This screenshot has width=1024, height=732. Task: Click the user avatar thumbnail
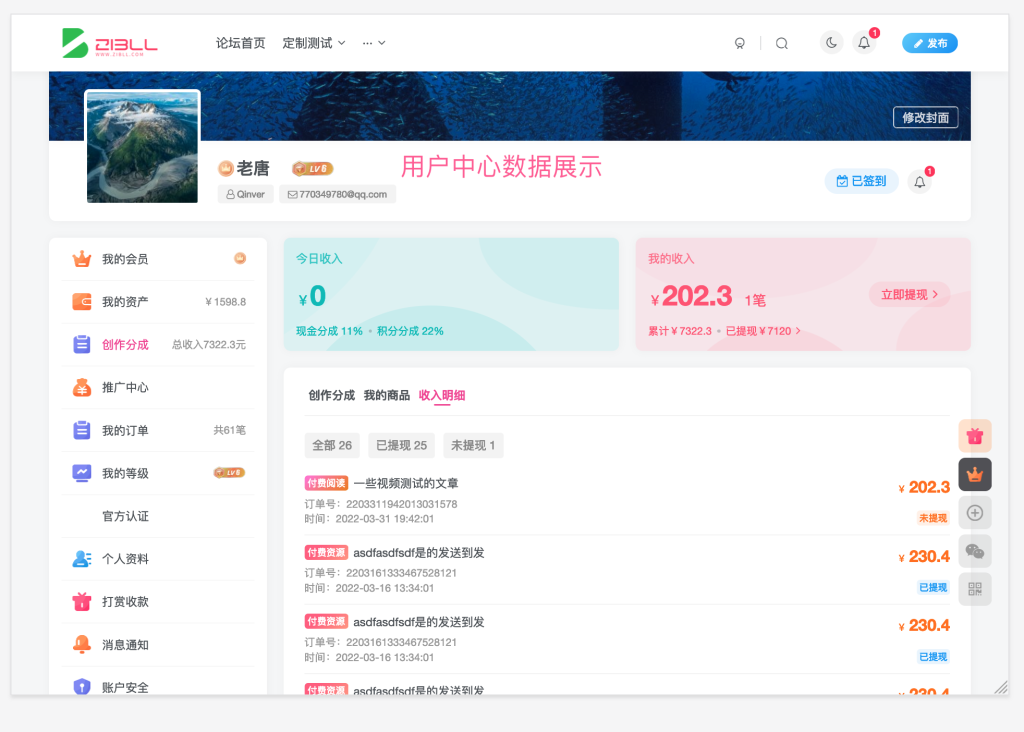pyautogui.click(x=142, y=145)
